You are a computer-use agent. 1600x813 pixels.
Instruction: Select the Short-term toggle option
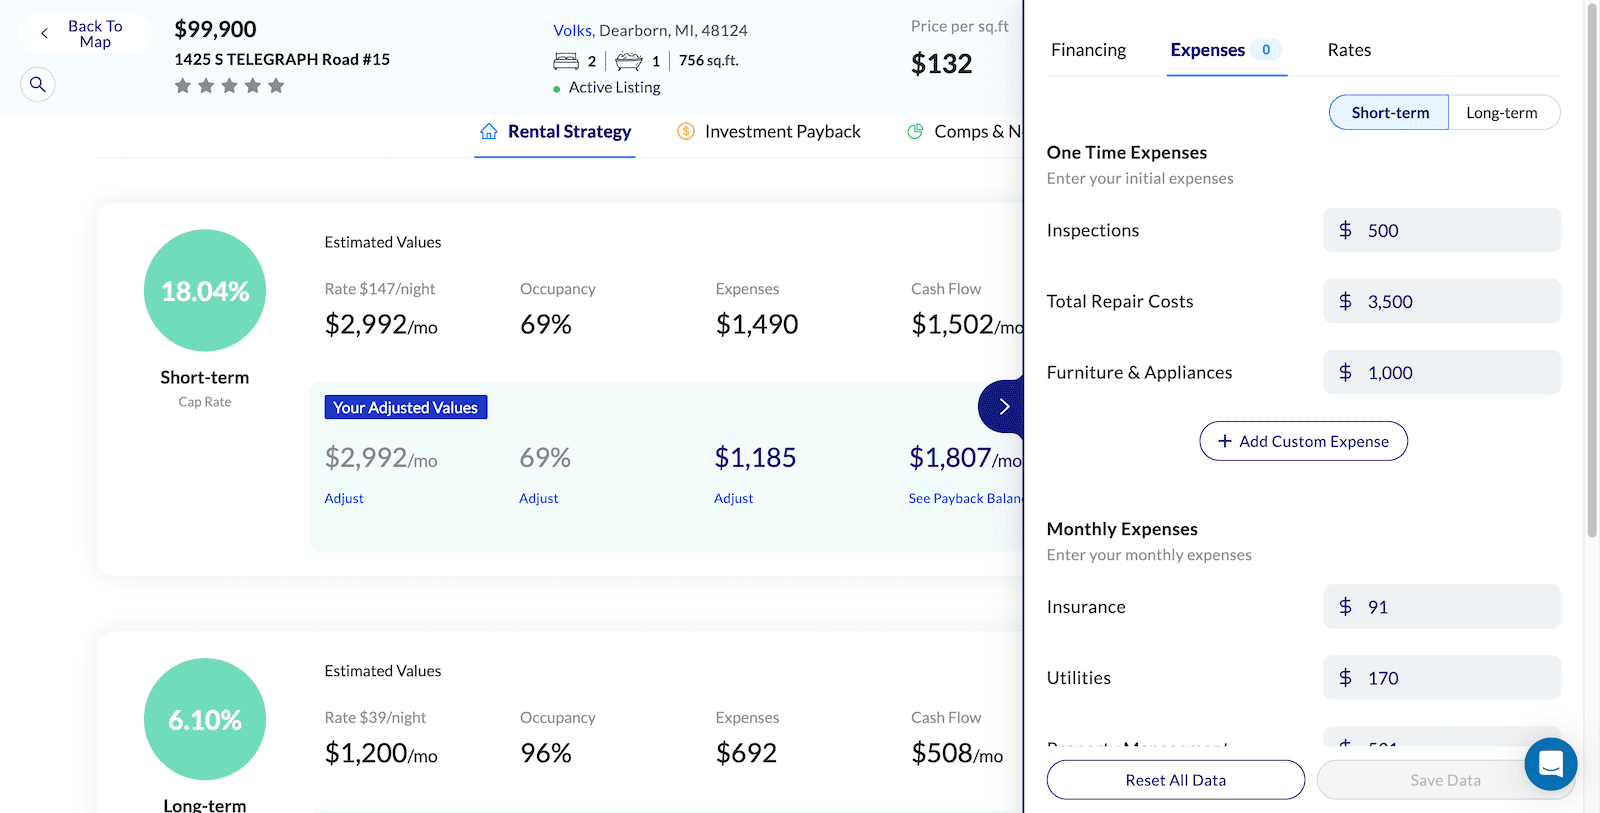(1389, 113)
